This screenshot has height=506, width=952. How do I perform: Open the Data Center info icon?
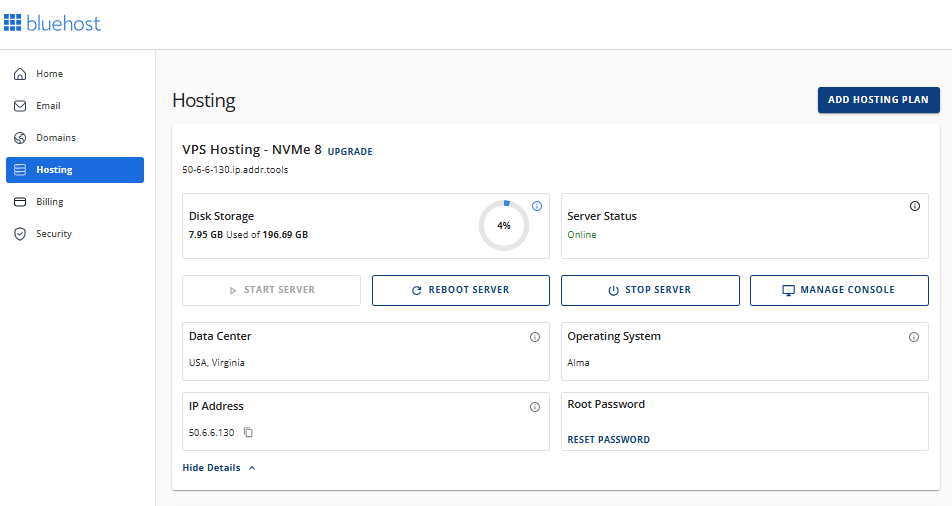[535, 337]
